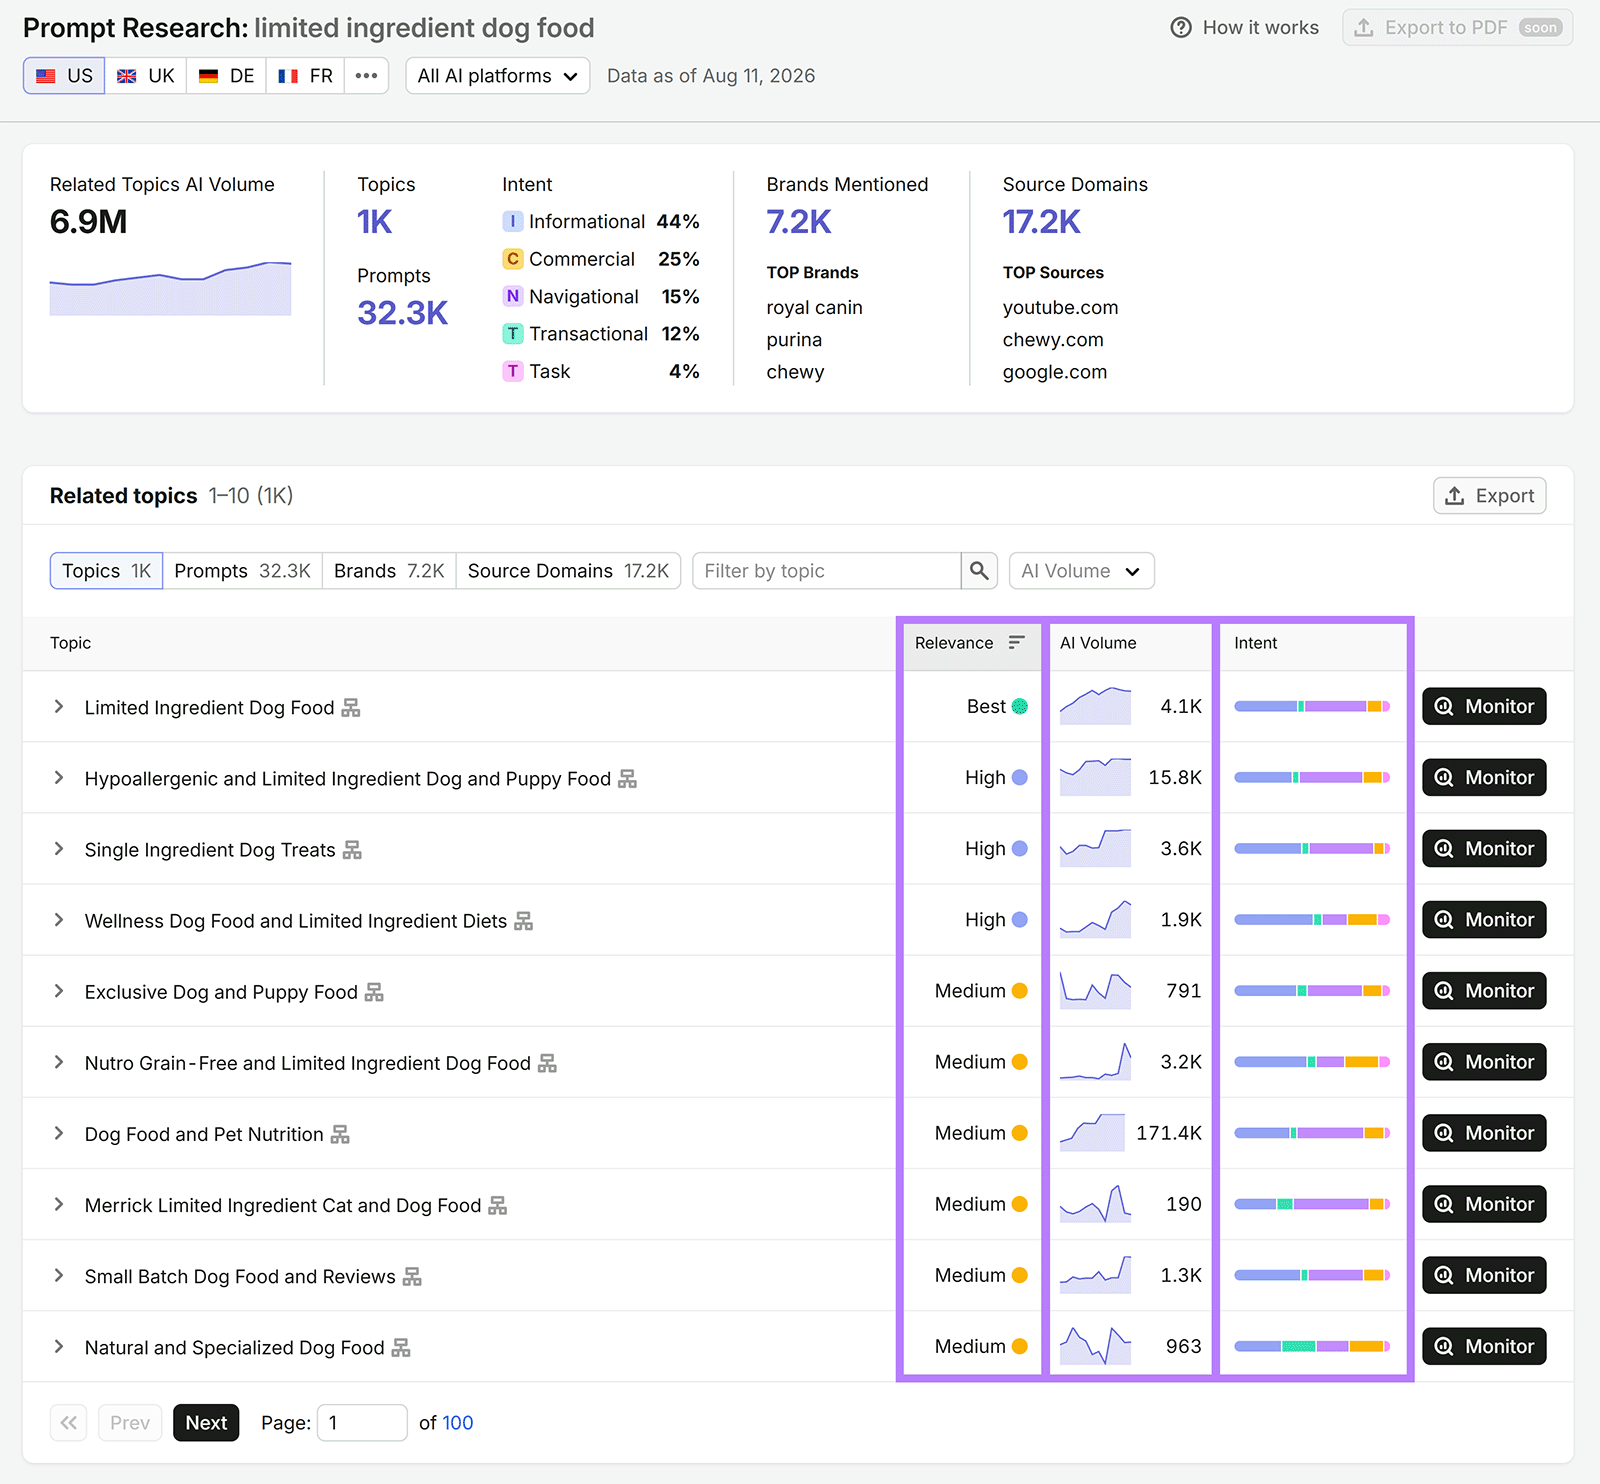Expand the Merrick Limited Ingredient row
The height and width of the screenshot is (1484, 1600).
point(59,1204)
